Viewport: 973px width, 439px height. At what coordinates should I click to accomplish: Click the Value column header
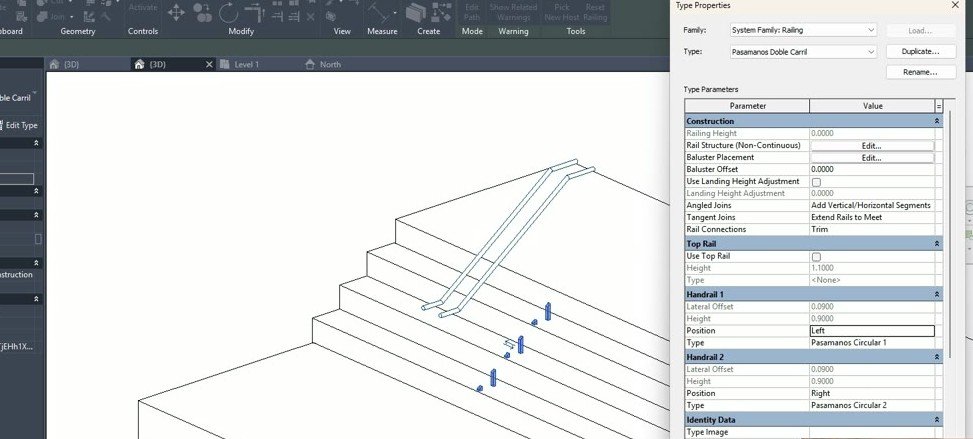(x=872, y=106)
